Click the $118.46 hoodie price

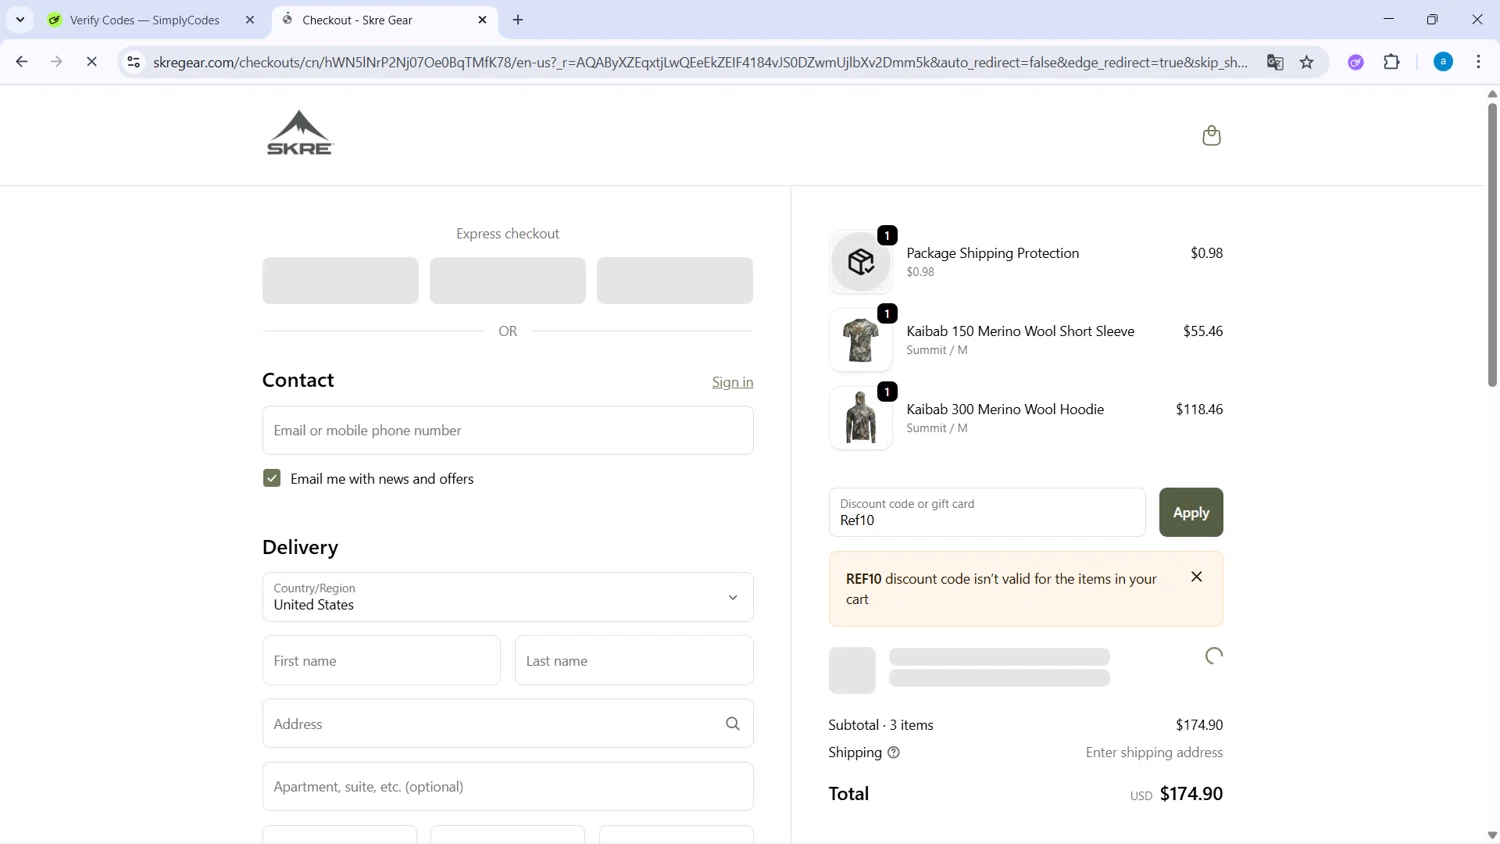point(1199,409)
